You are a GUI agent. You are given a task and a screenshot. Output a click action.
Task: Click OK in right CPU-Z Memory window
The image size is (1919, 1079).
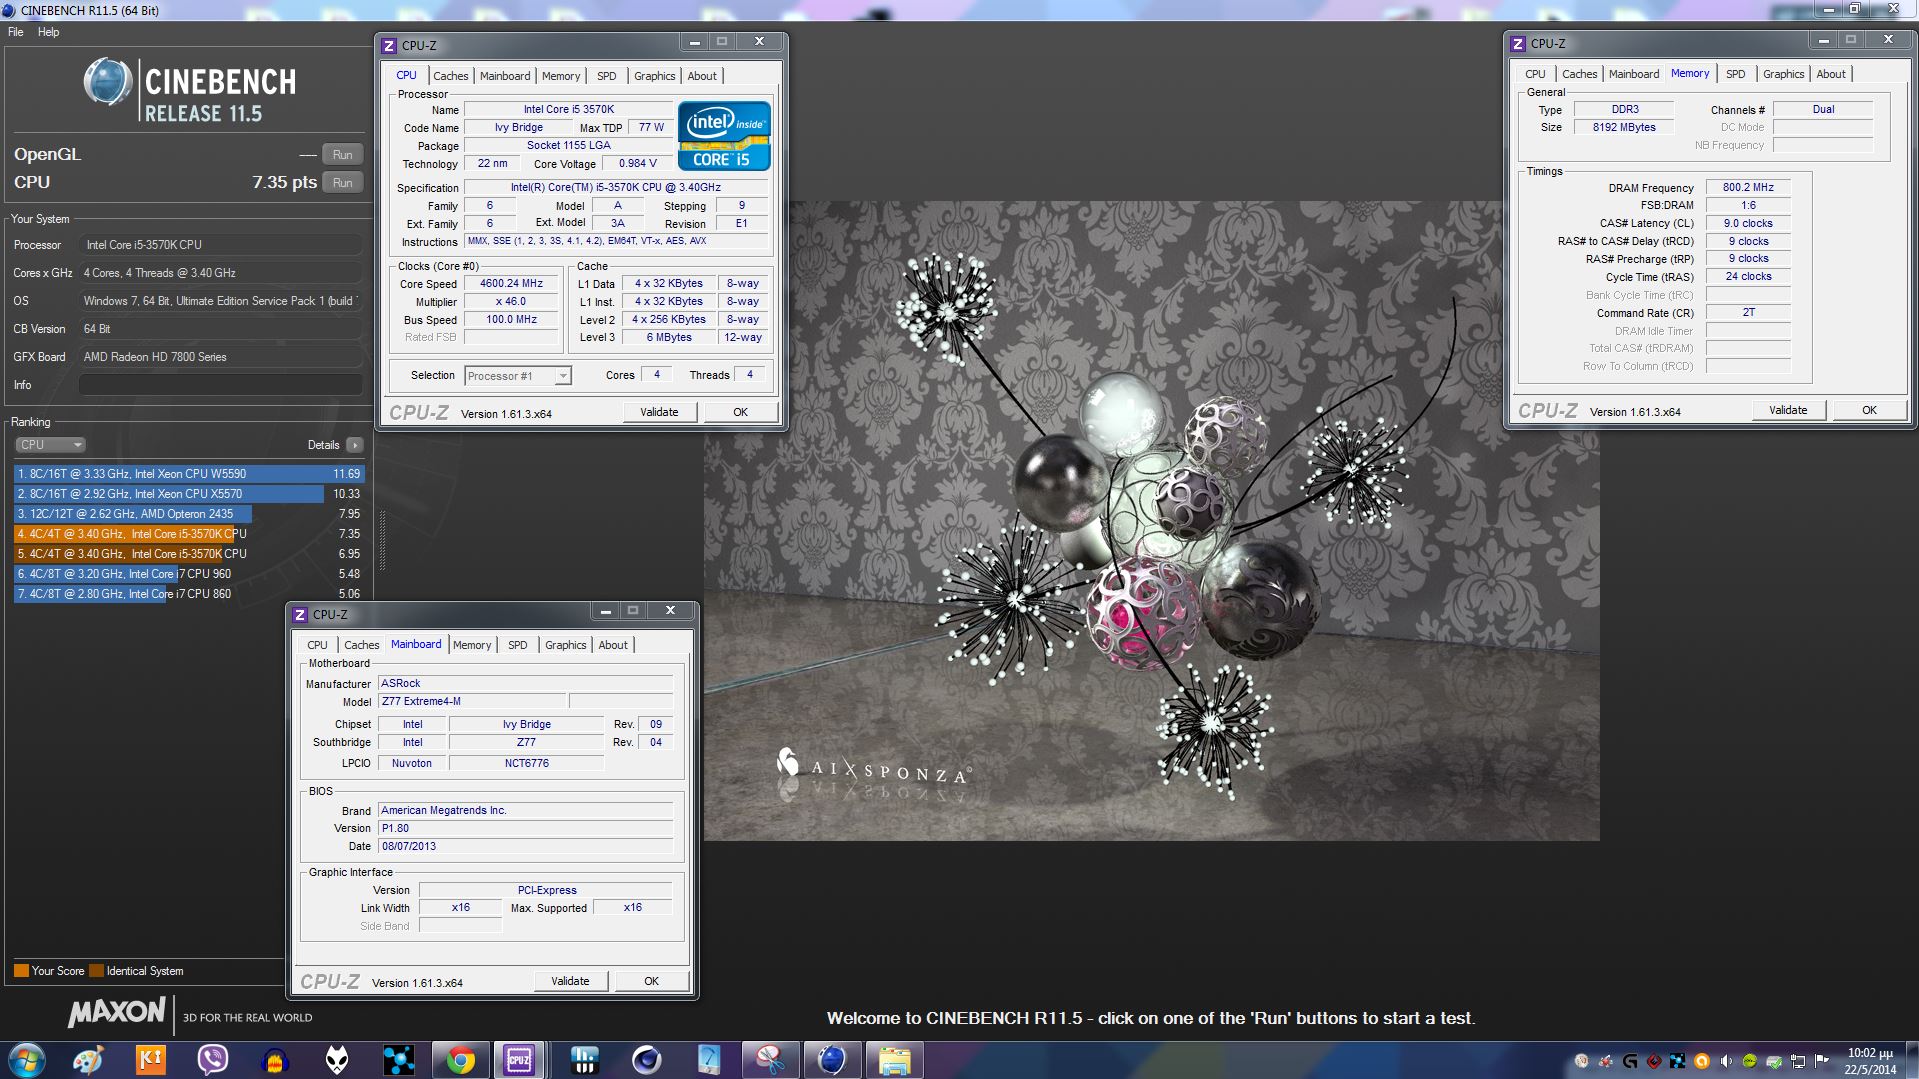pyautogui.click(x=1869, y=410)
